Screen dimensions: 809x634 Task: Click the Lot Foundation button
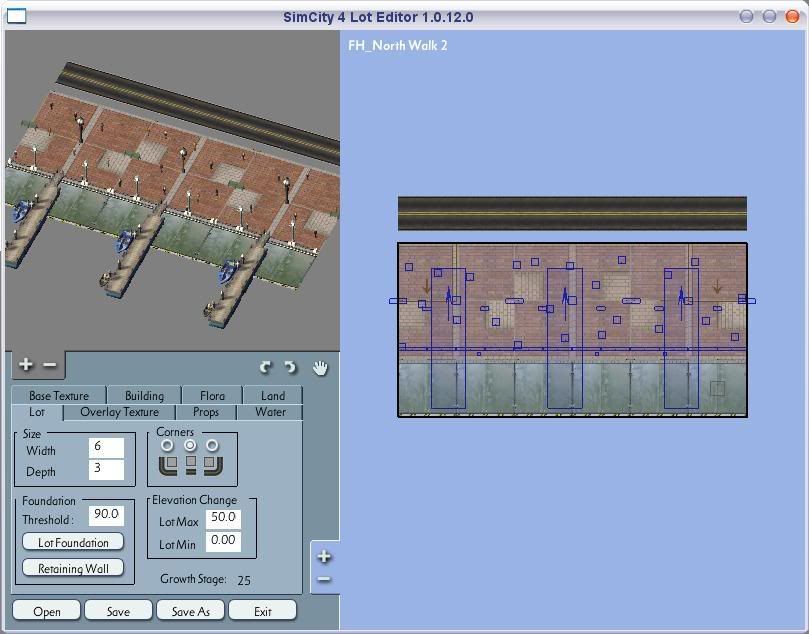click(73, 542)
